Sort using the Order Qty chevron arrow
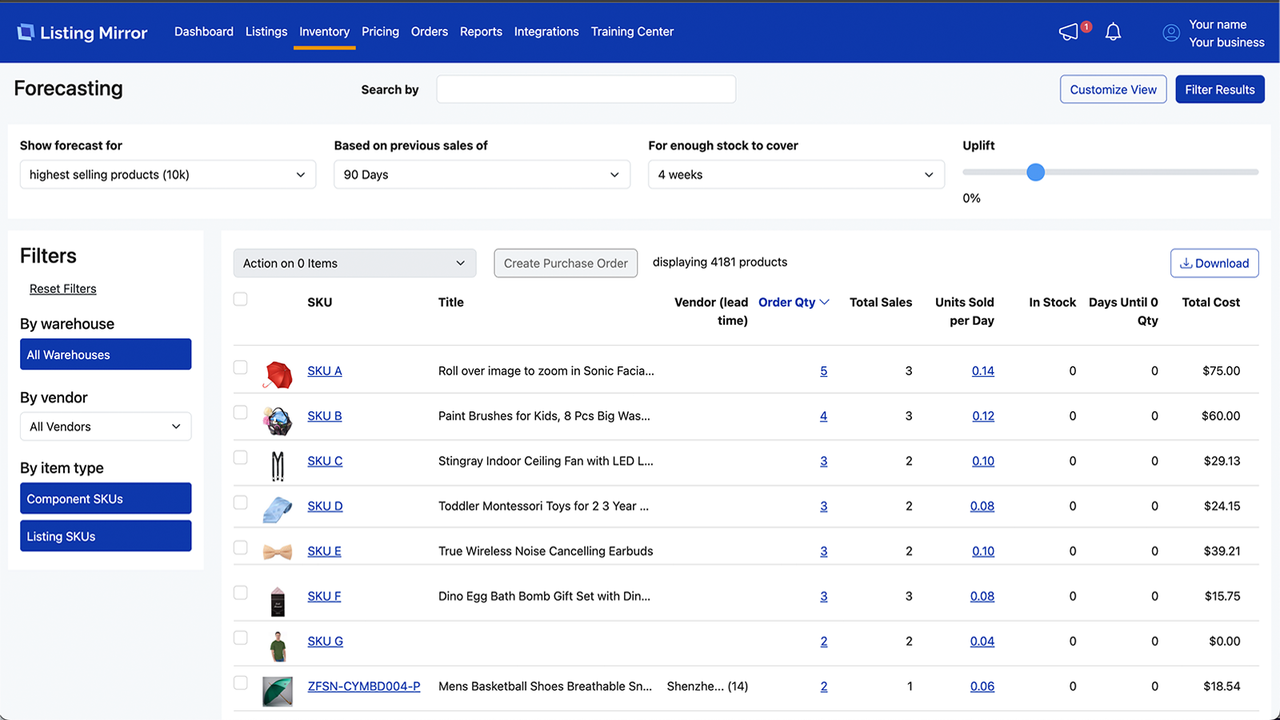The width and height of the screenshot is (1280, 720). [824, 302]
